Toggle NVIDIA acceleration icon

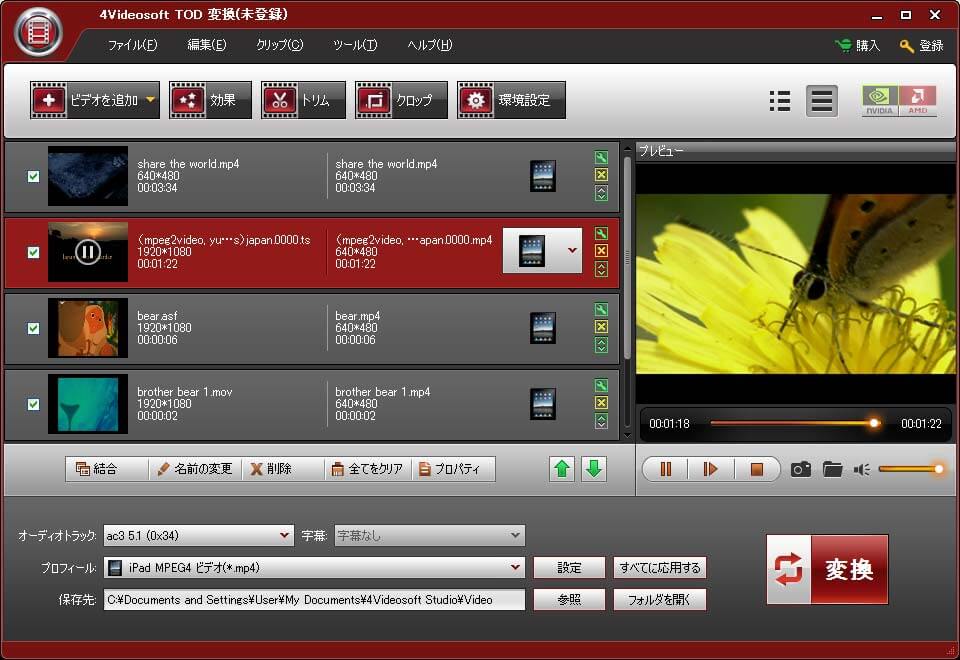[880, 100]
